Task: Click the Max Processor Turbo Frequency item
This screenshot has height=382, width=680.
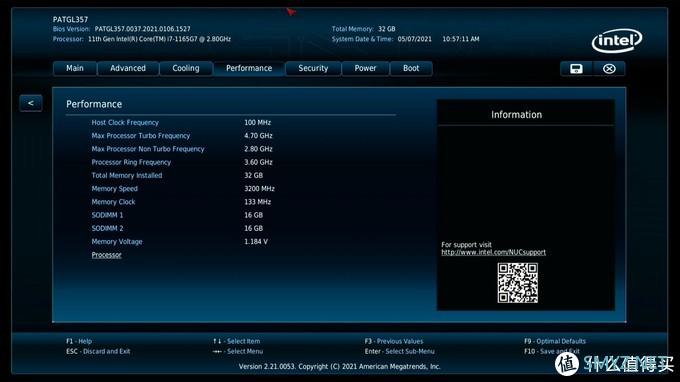Action: tap(141, 136)
